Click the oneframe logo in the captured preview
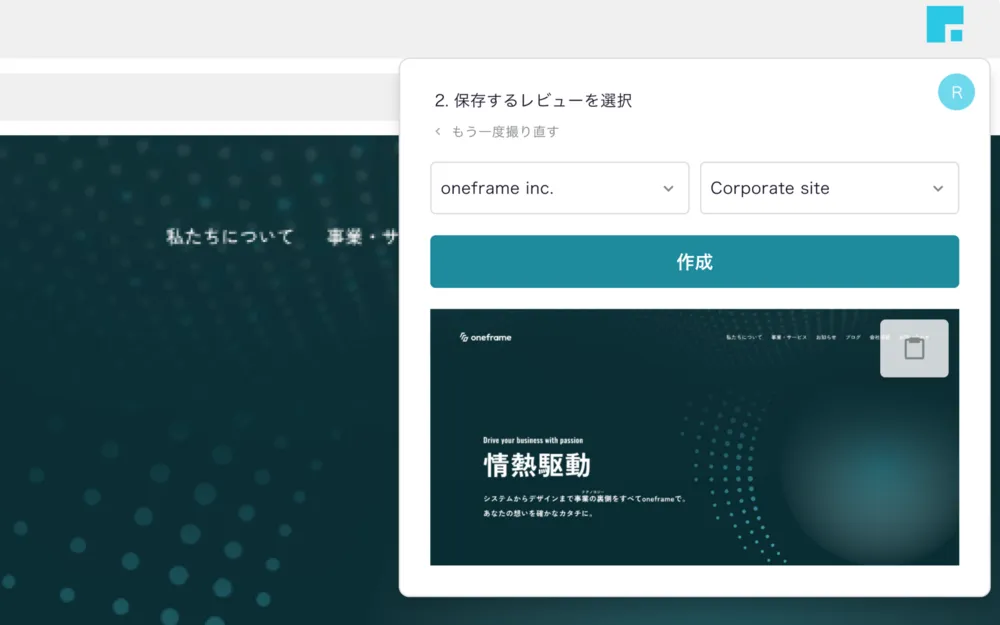 click(x=486, y=338)
